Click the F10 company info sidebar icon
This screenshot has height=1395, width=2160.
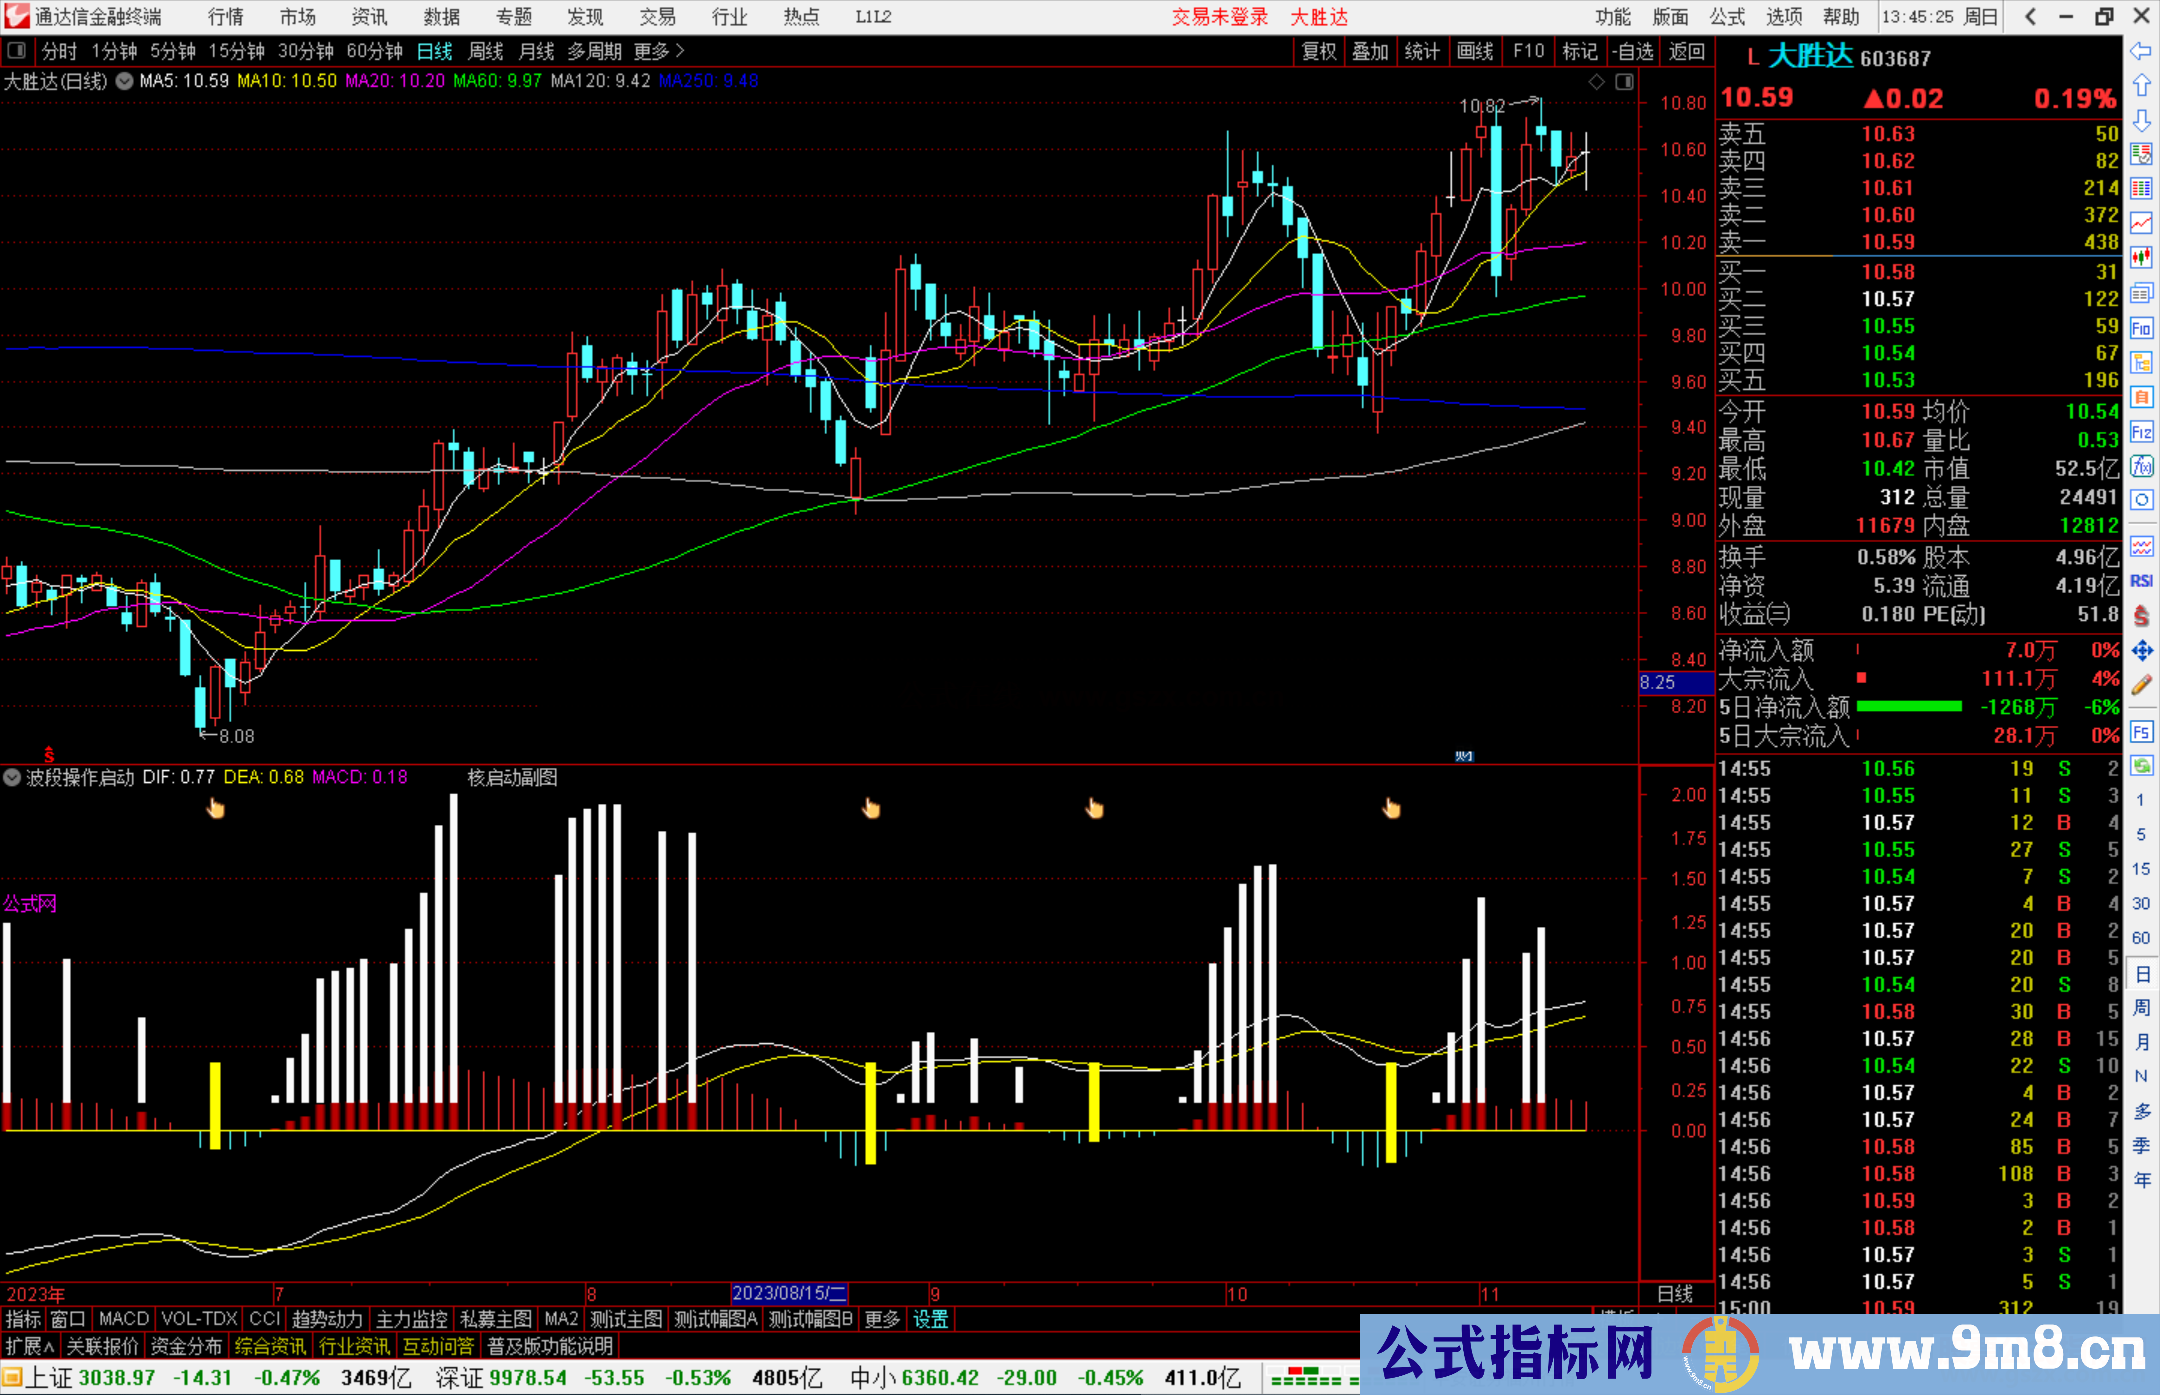click(x=2141, y=328)
